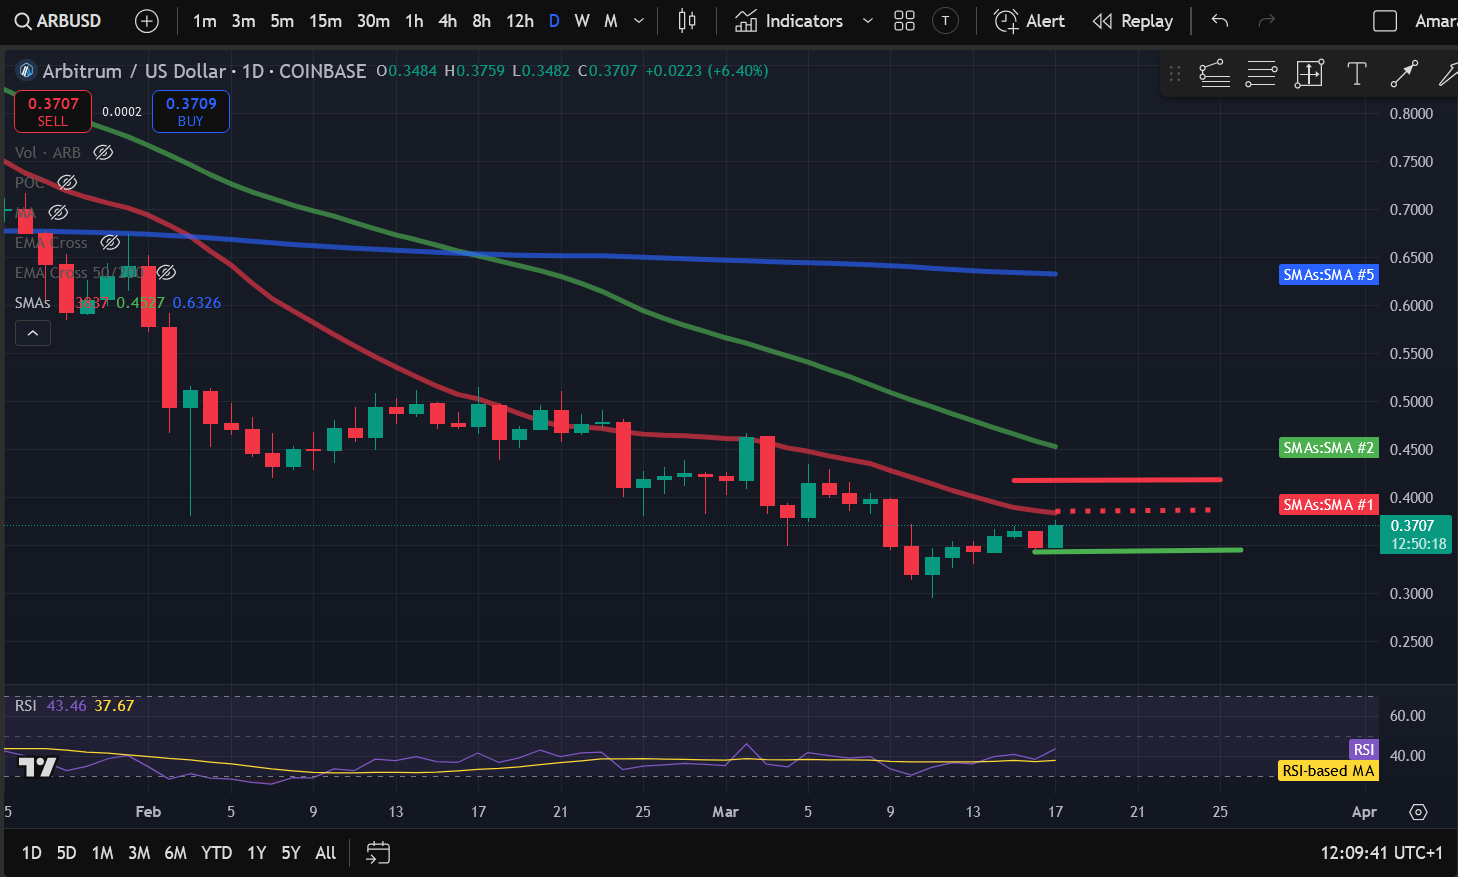Open chart settings gear on time axis
The image size is (1458, 877).
(1418, 812)
